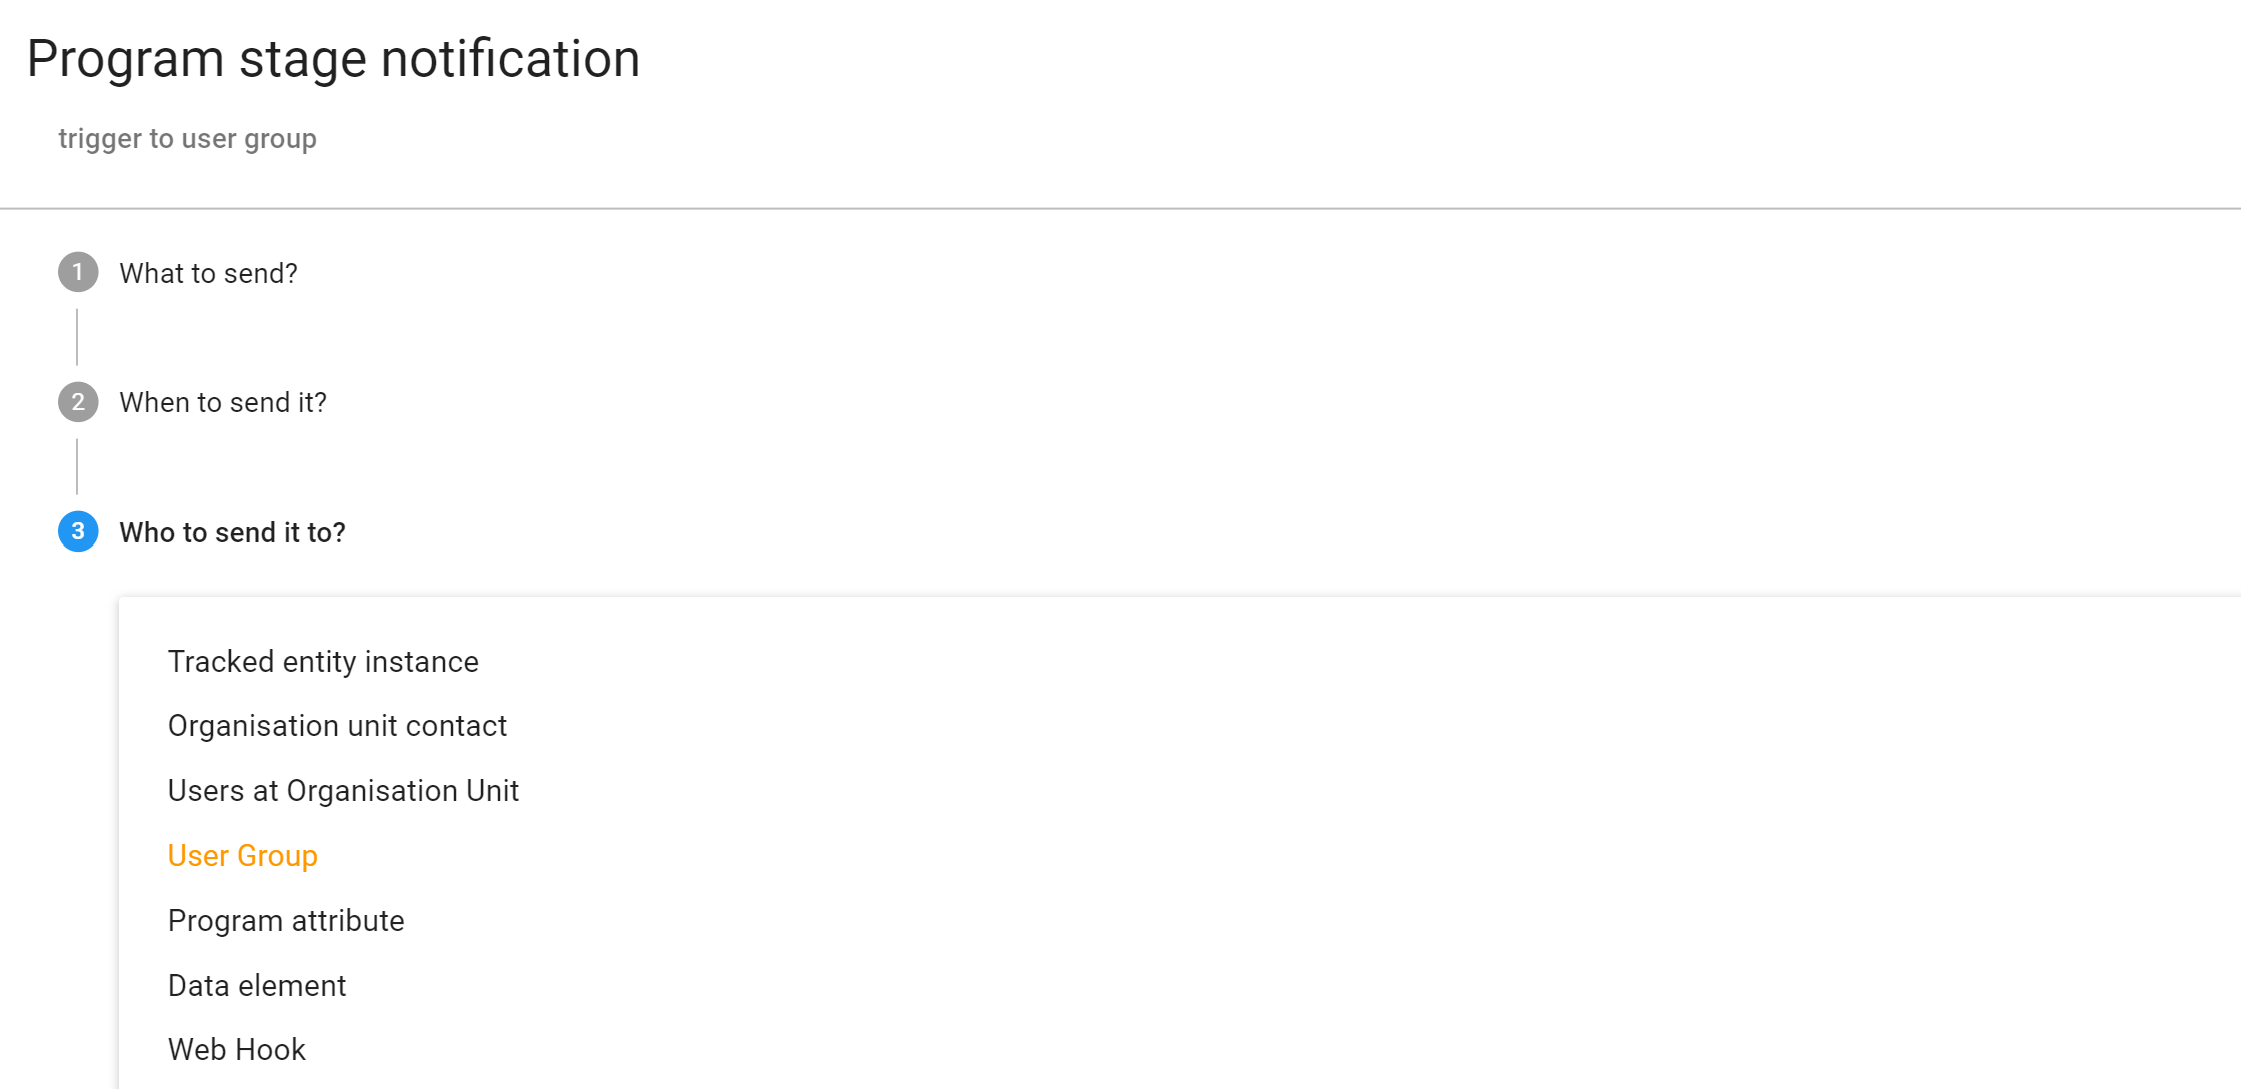Expand the "When to send it?" step
Viewport: 2241px width, 1089px height.
coord(223,402)
